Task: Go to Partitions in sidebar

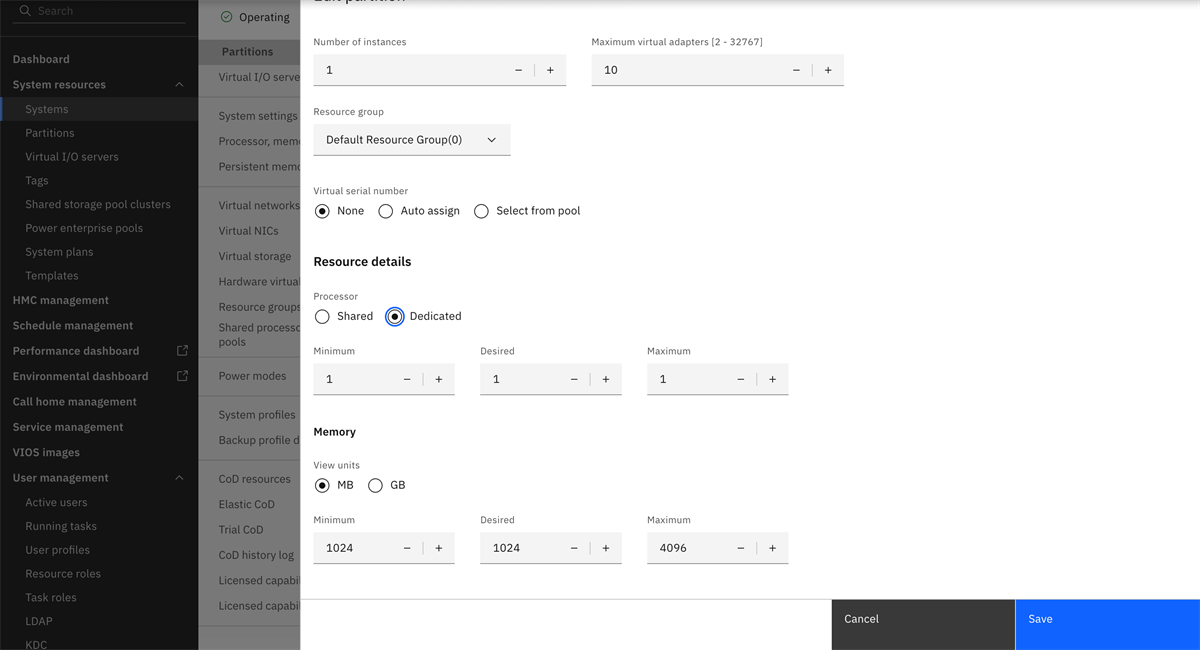Action: click(x=50, y=133)
